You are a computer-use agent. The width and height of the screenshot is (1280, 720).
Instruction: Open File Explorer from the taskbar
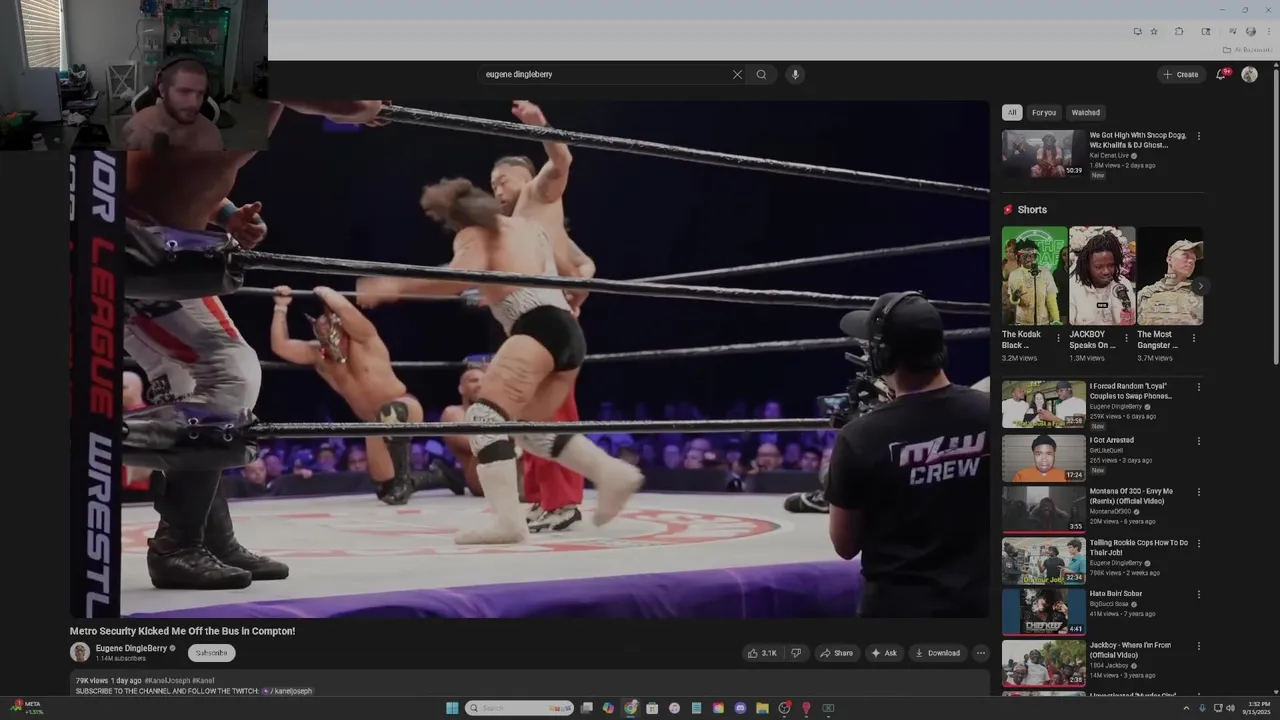(762, 708)
